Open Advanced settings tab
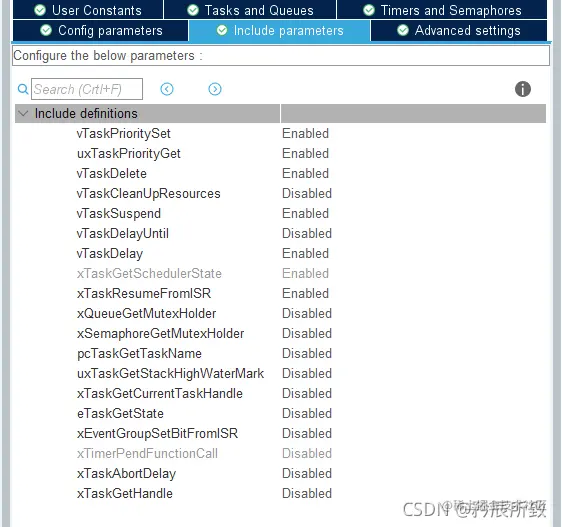 [459, 30]
